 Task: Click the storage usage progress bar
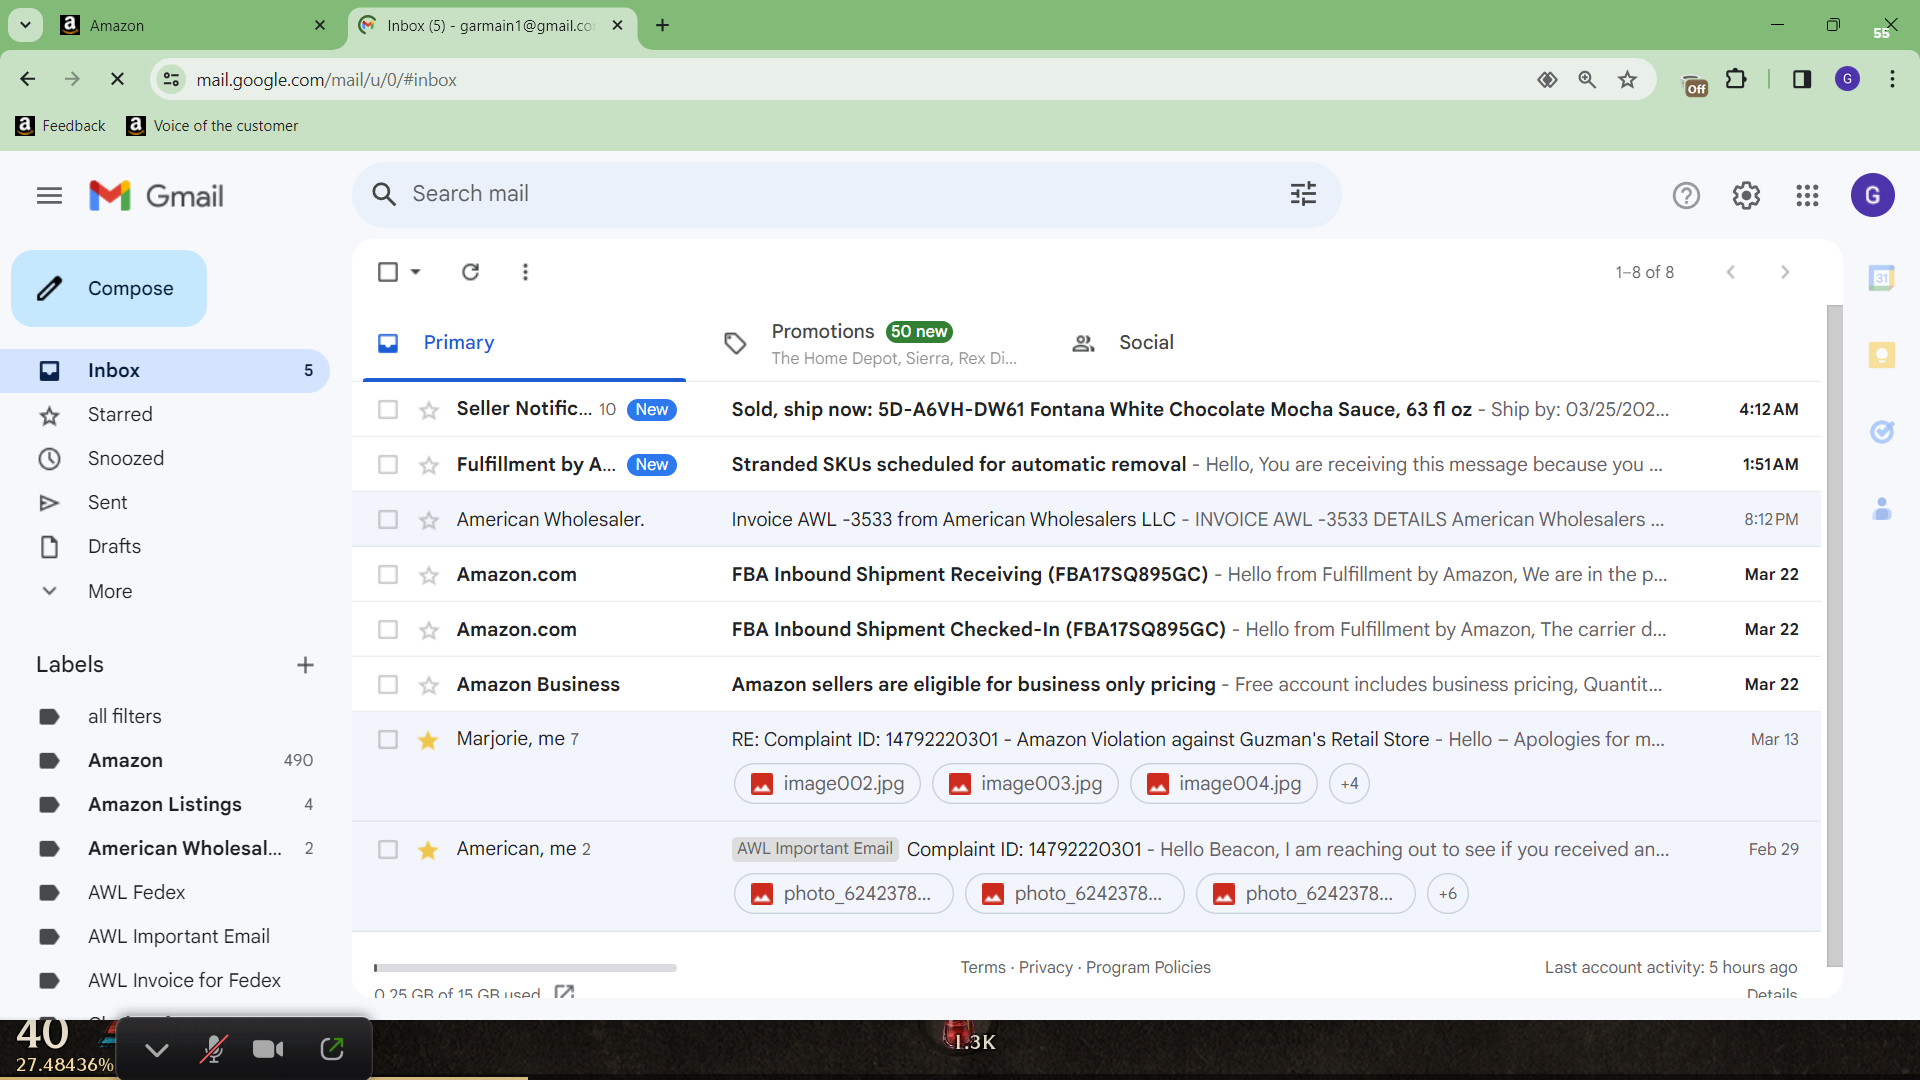(x=525, y=968)
